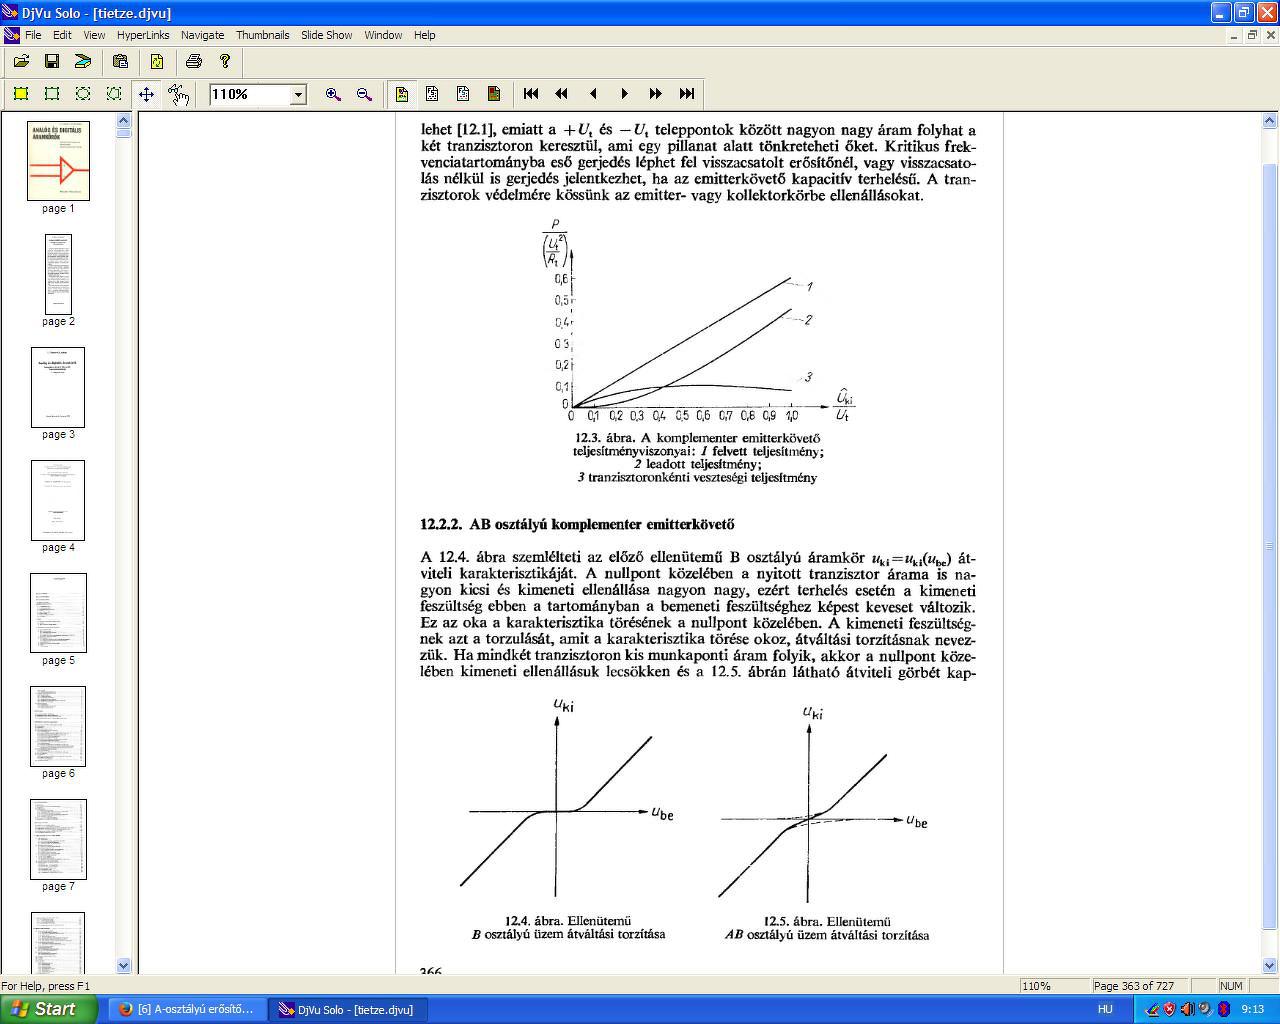Select the page 4 thumbnail
This screenshot has width=1280, height=1024.
pos(58,500)
